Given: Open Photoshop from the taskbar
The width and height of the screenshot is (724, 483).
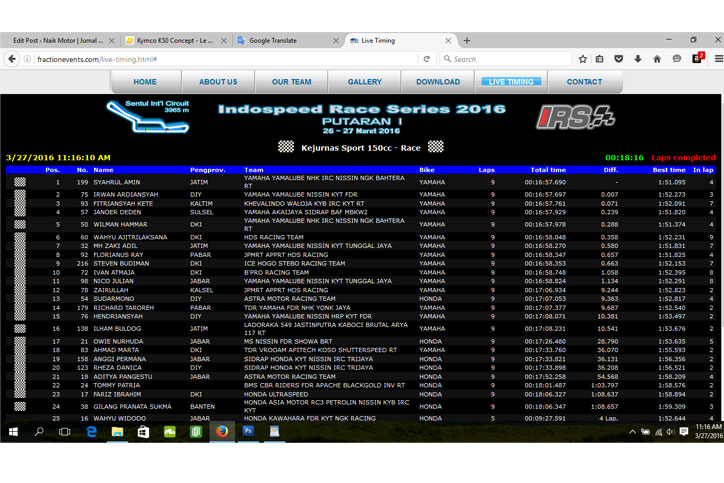Looking at the screenshot, I should click(248, 432).
